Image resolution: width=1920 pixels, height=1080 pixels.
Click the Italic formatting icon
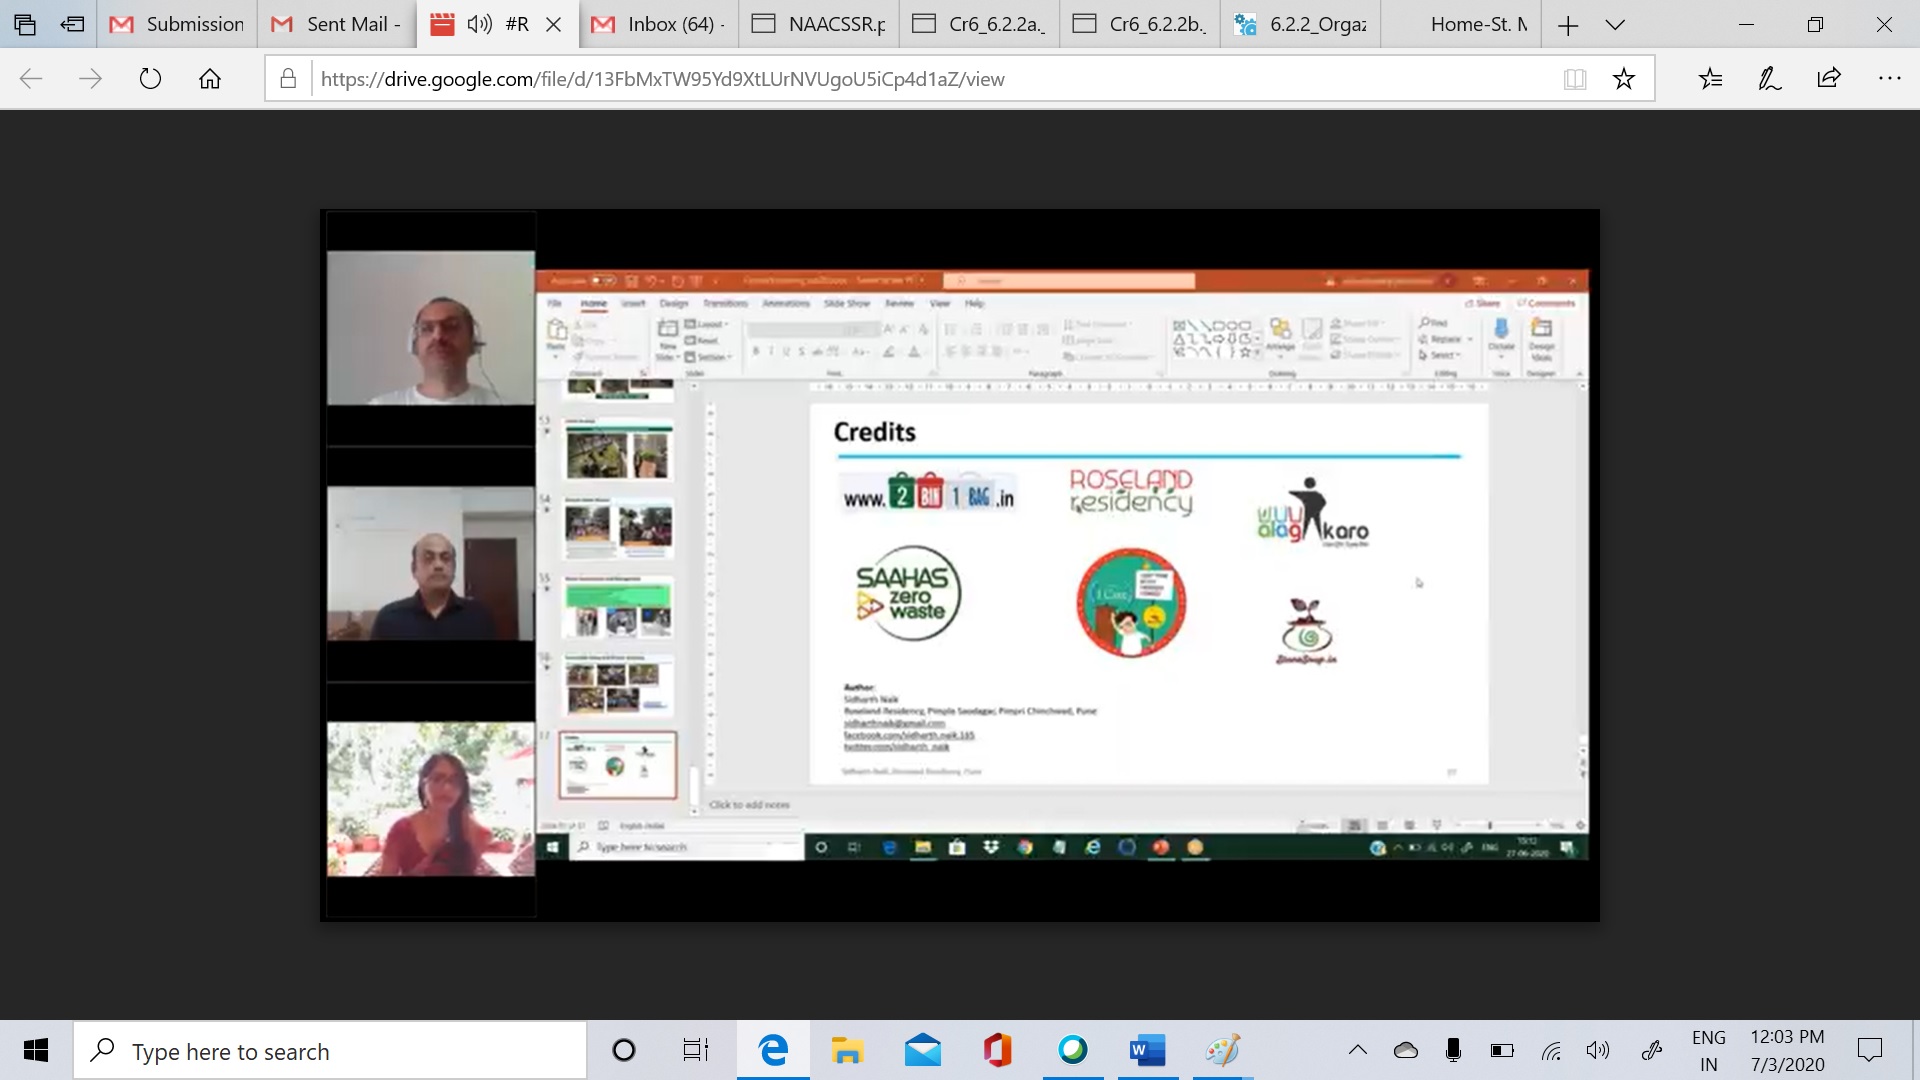click(771, 350)
